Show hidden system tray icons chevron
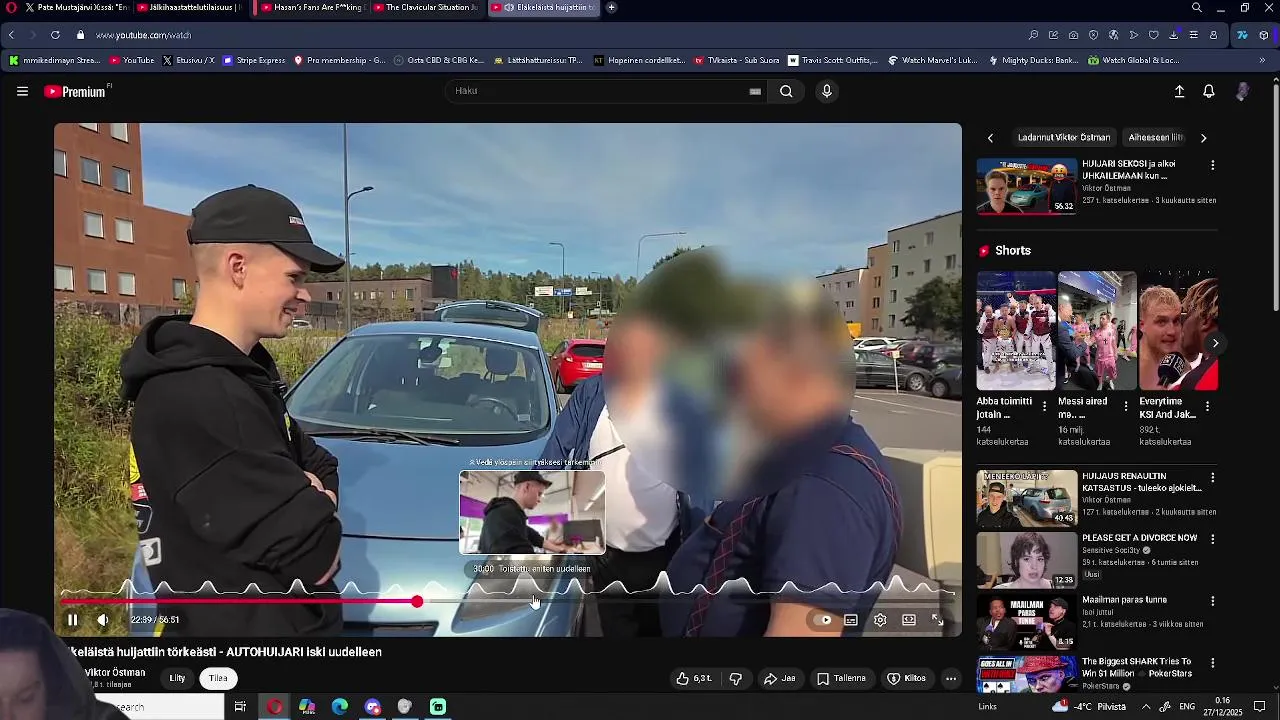Screen dimensions: 1280x720 tap(1146, 707)
